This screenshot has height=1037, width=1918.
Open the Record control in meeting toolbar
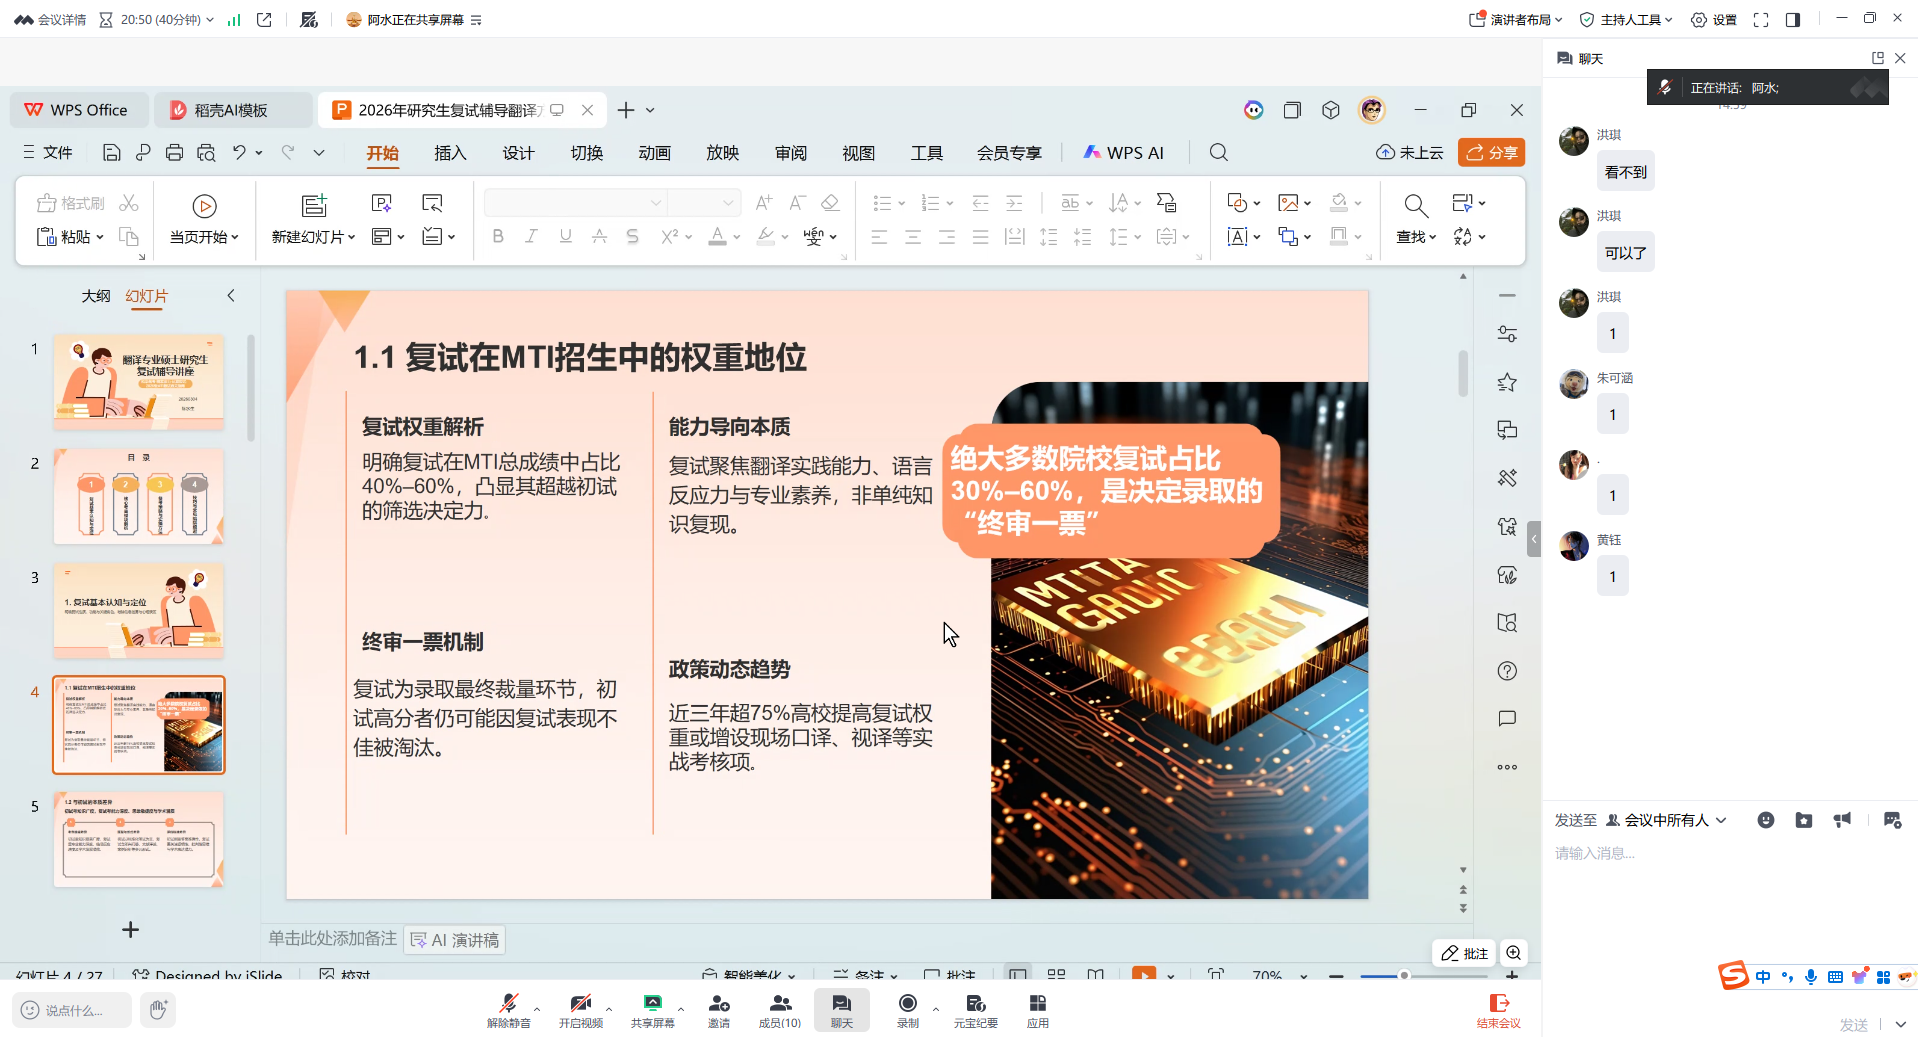pos(907,1009)
